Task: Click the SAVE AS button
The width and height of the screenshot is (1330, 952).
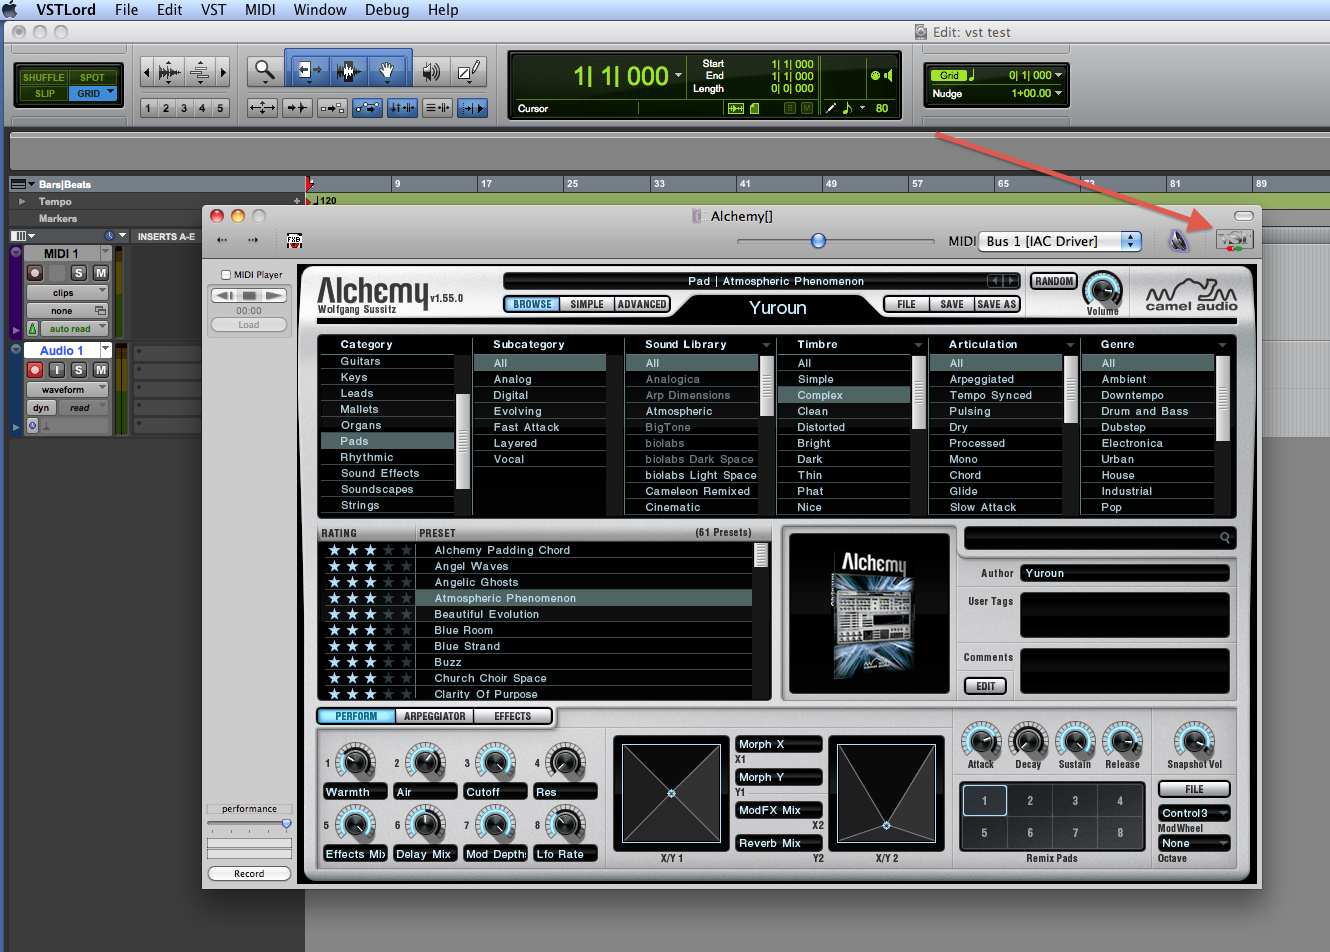Action: point(996,304)
